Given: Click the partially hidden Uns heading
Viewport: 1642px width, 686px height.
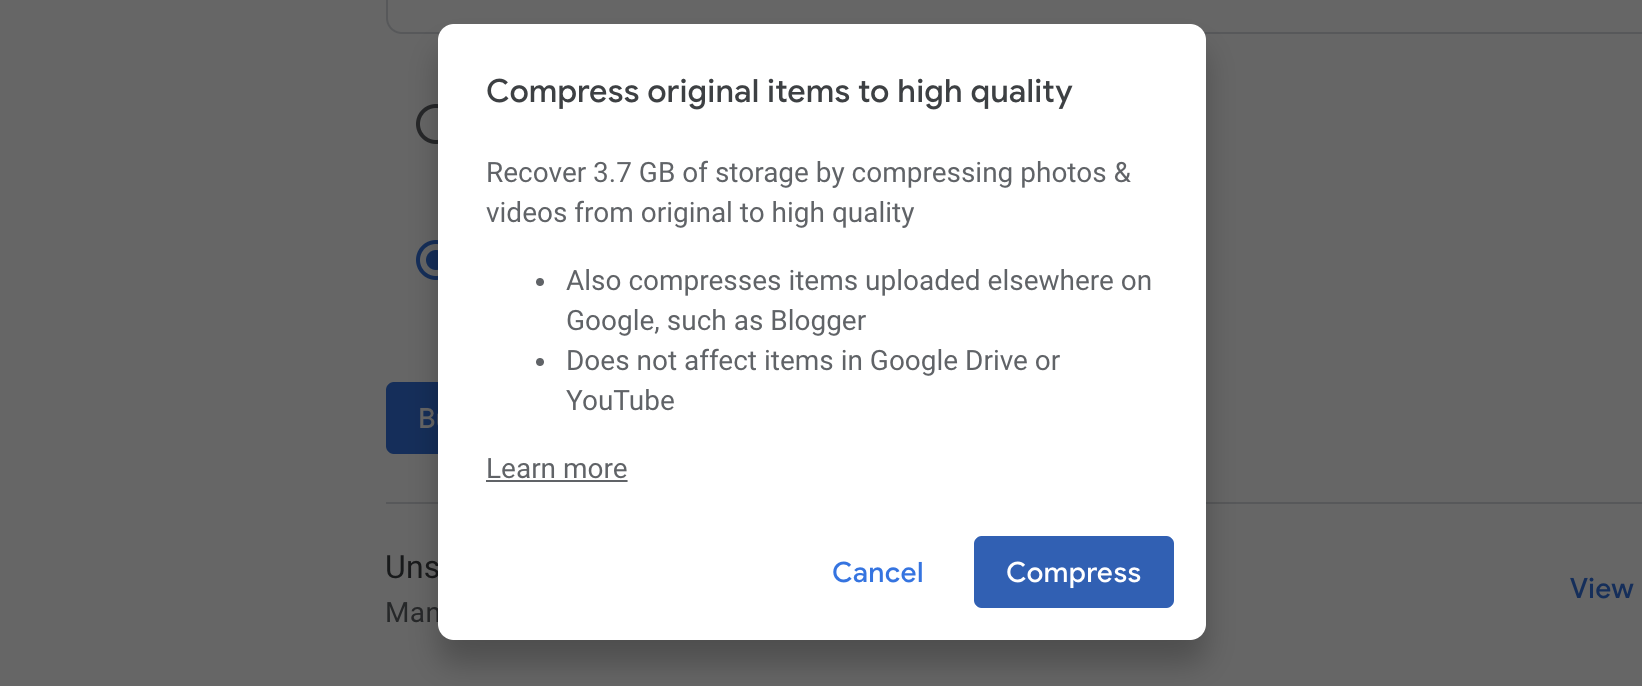Looking at the screenshot, I should click(412, 567).
